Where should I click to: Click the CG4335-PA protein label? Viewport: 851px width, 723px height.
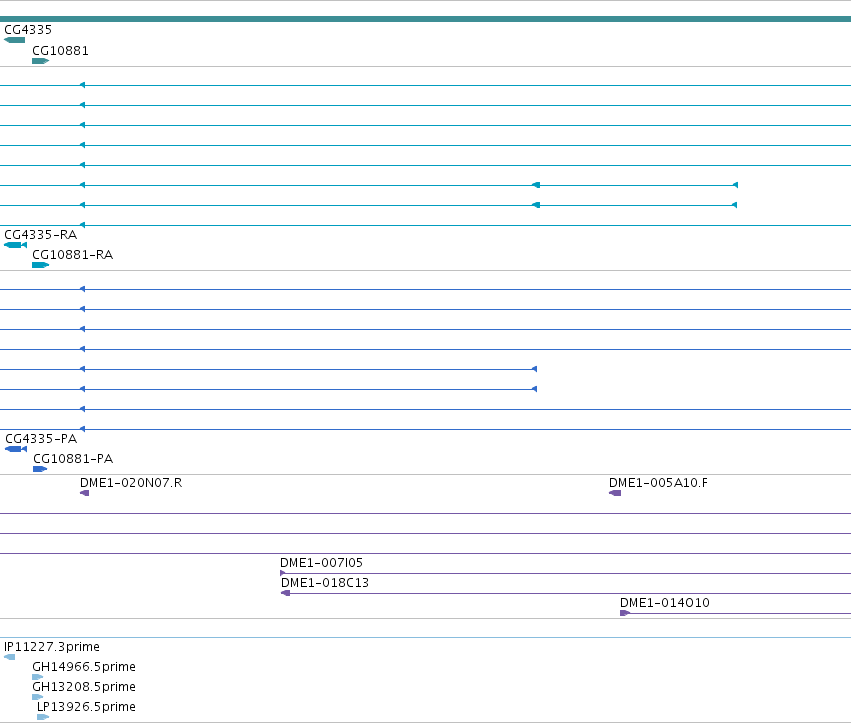pos(41,439)
